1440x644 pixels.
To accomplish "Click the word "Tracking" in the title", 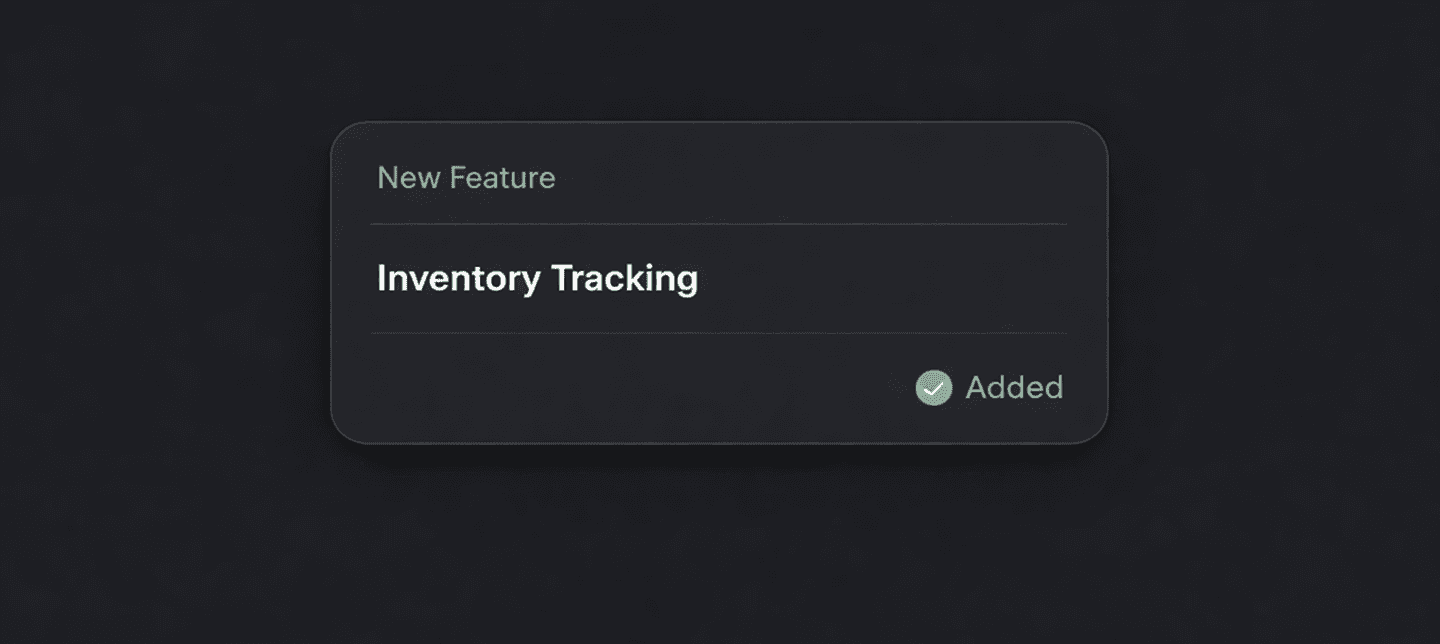I will coord(624,278).
